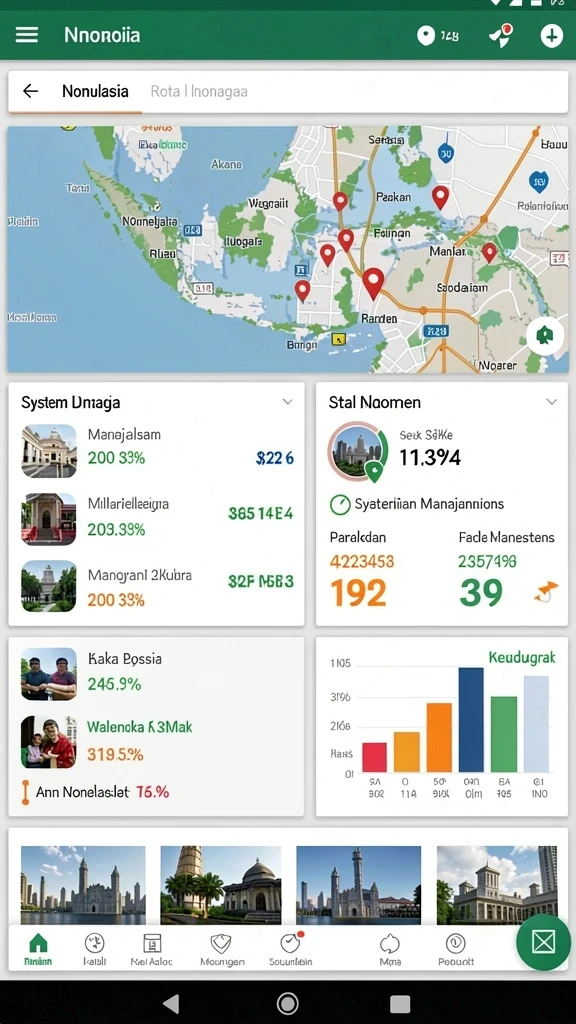Click the Rota Inonagaa search field
This screenshot has height=1024, width=576.
click(199, 91)
